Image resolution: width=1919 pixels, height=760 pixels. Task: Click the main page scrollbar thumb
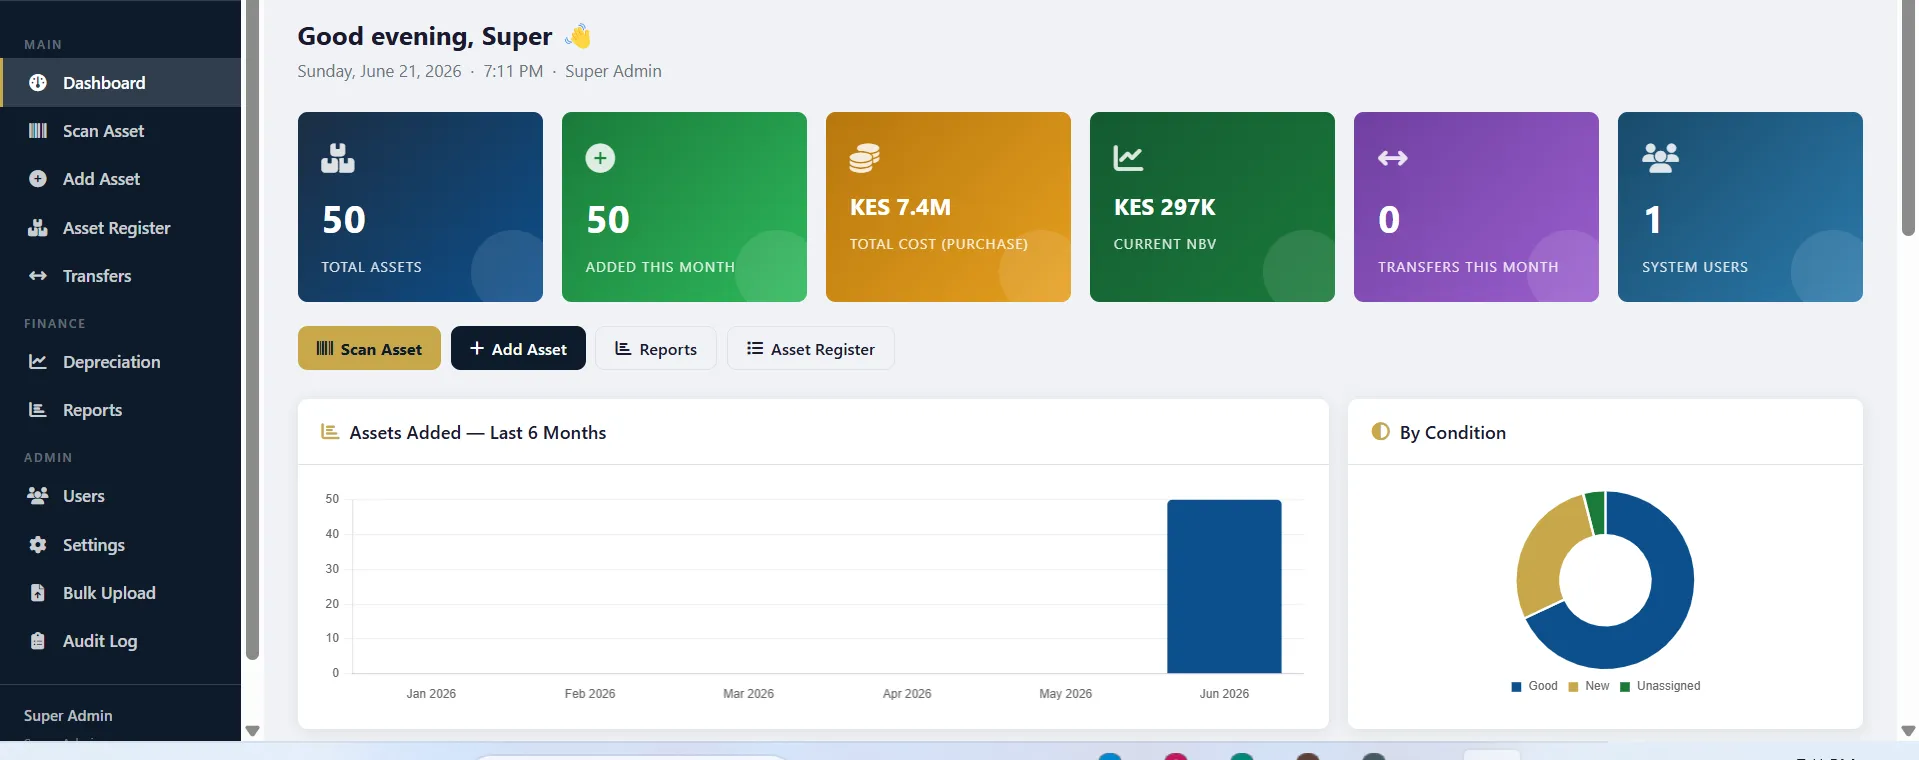1908,118
